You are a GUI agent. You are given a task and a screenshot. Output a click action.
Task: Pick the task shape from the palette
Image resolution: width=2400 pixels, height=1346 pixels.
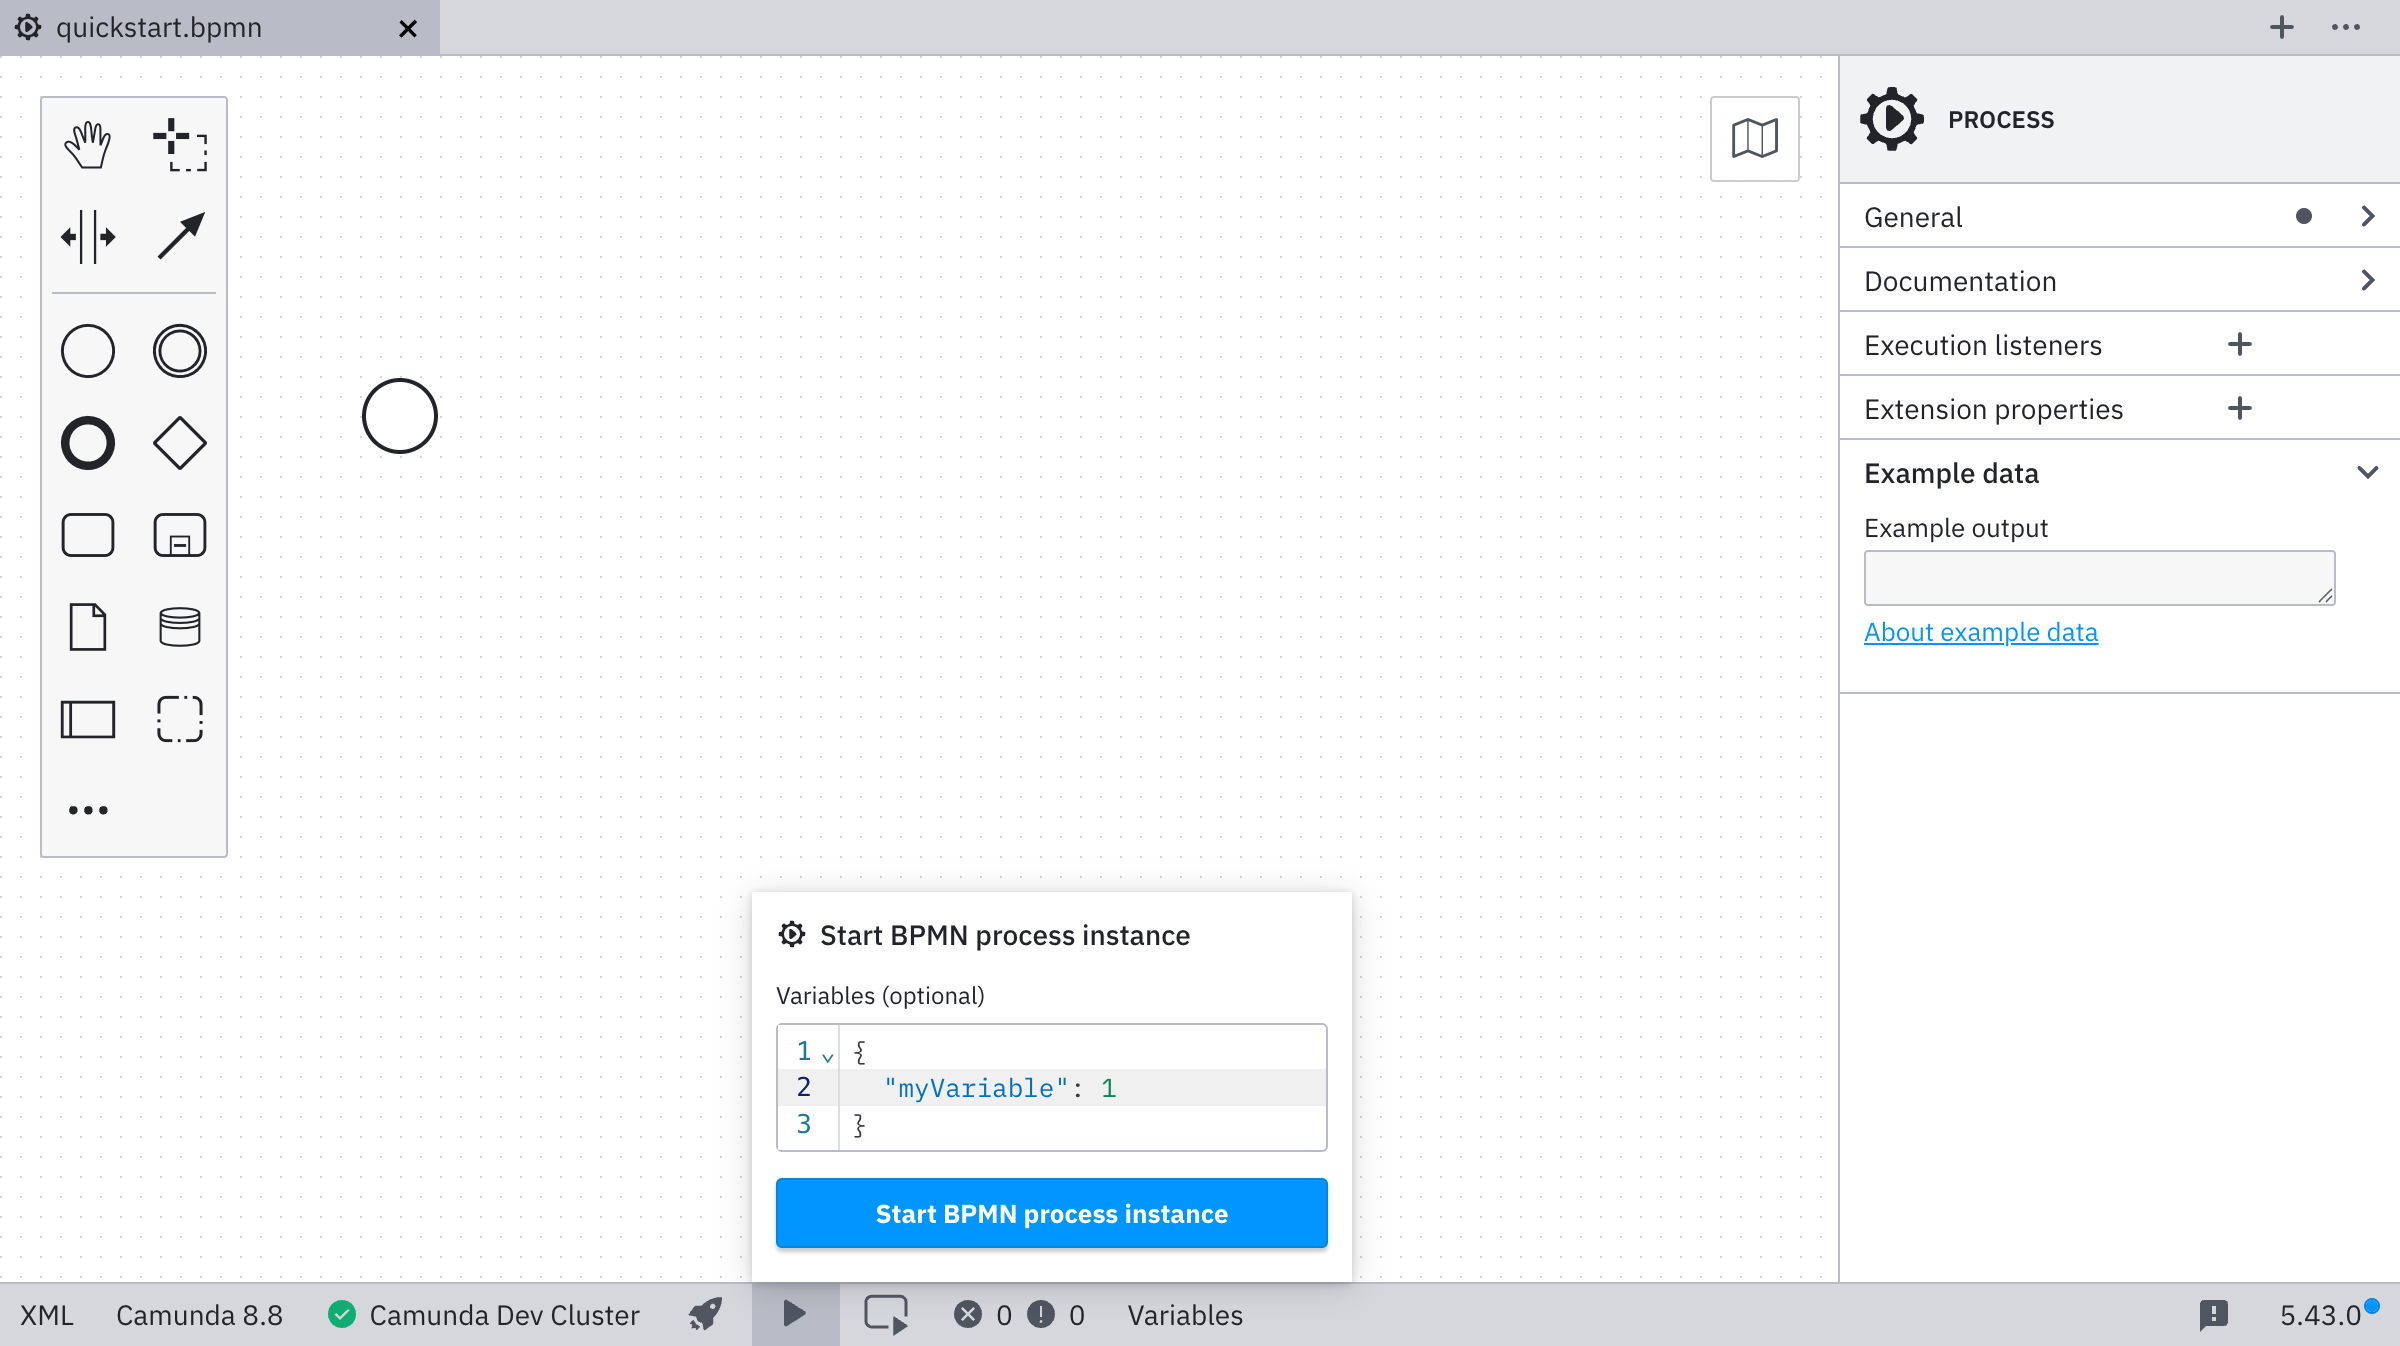[87, 535]
